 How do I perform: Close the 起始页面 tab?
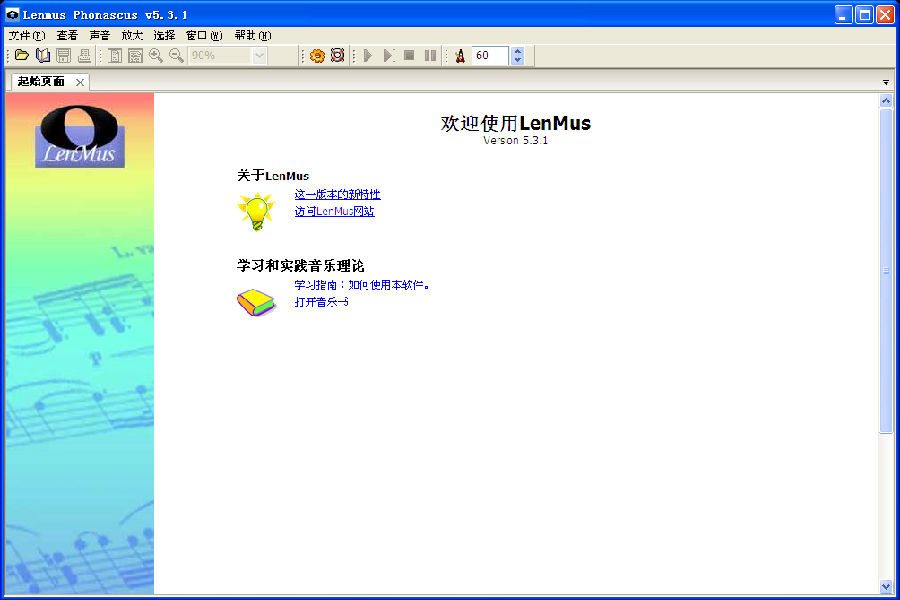[x=80, y=82]
